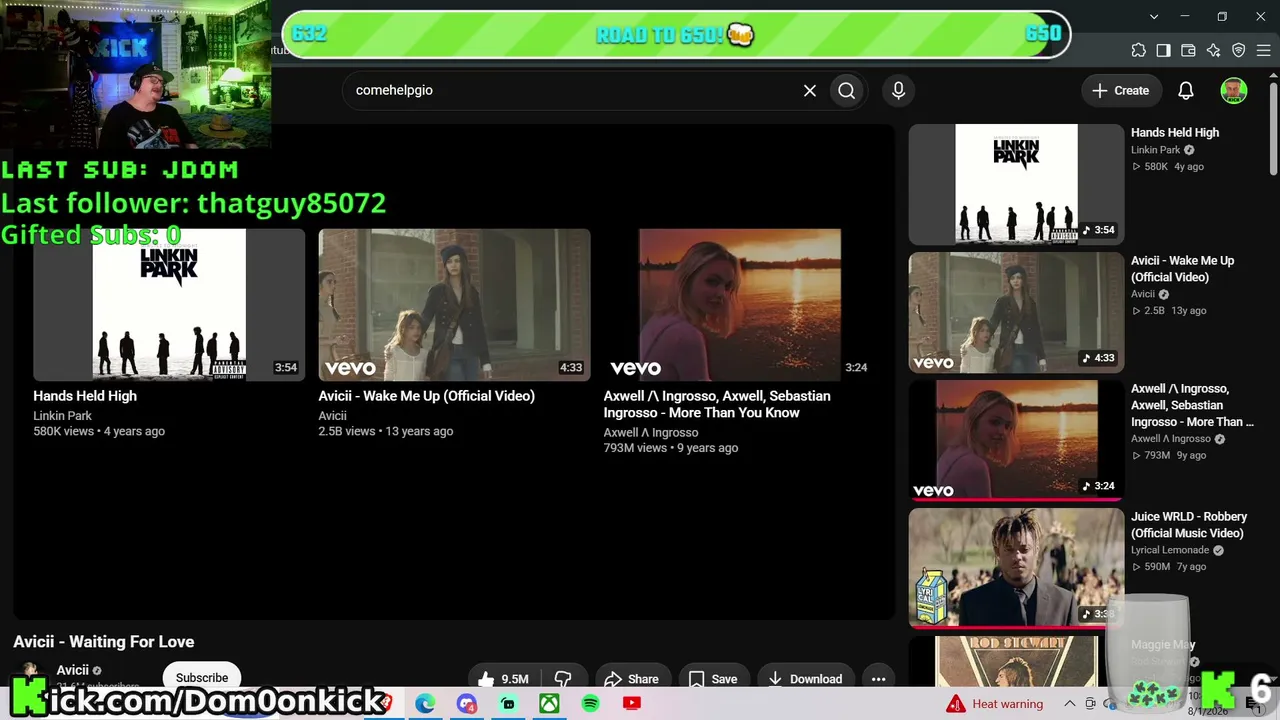Open the browser wallet icon
The width and height of the screenshot is (1280, 720).
click(1188, 51)
